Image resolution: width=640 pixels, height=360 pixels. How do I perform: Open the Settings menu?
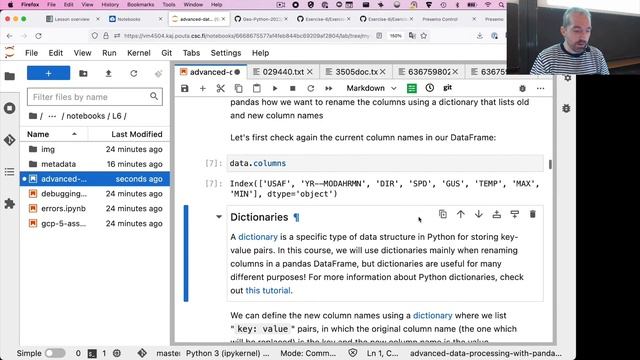[226, 53]
